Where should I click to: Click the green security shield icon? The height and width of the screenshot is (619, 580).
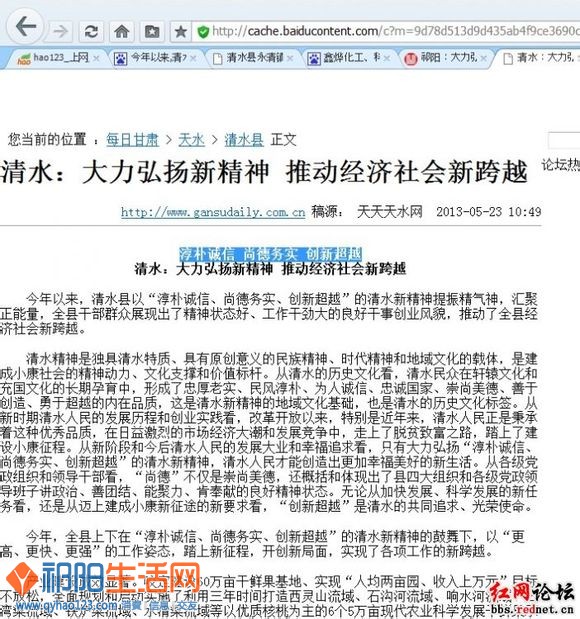tap(203, 32)
